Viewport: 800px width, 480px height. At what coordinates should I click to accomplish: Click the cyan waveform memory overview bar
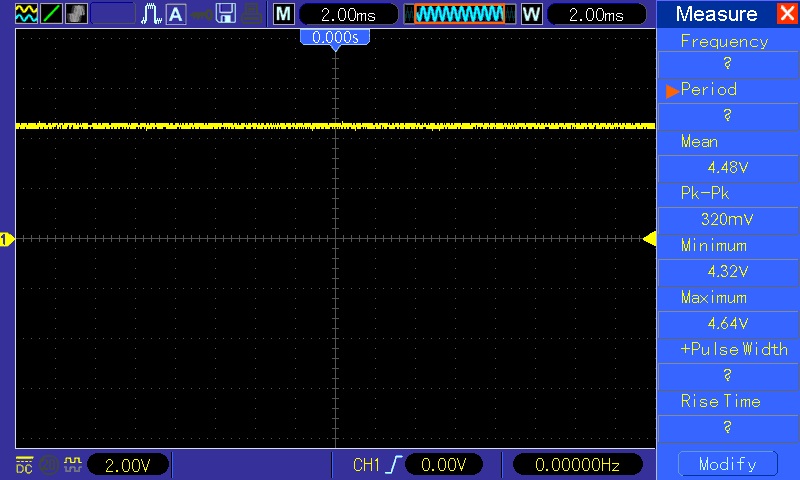pos(460,14)
